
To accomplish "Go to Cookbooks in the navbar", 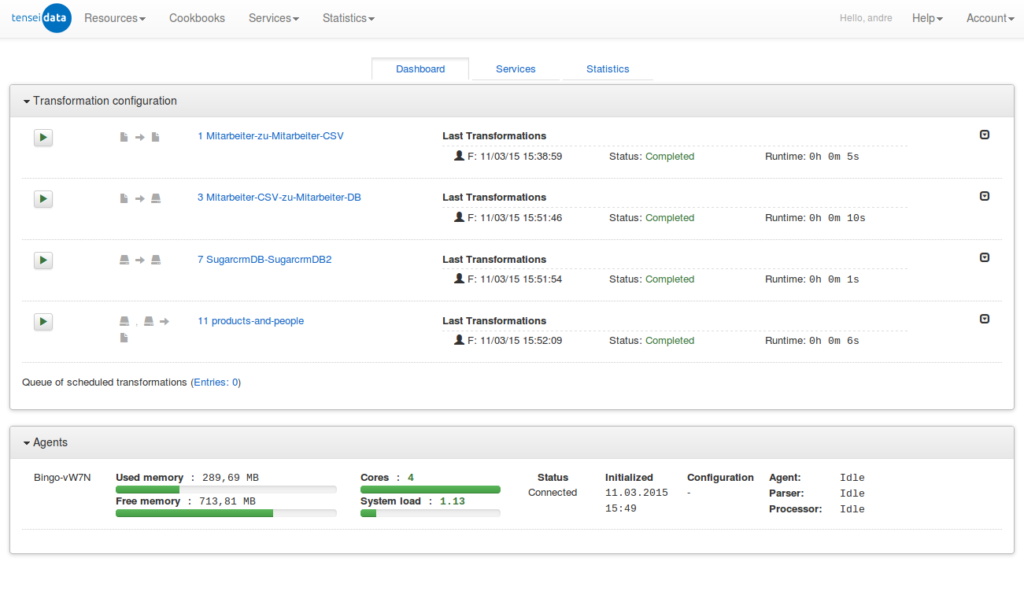I will 197,18.
